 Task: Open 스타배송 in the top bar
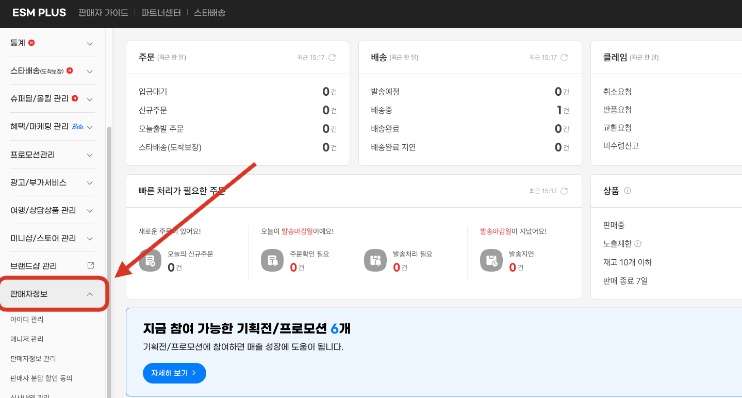pos(209,13)
